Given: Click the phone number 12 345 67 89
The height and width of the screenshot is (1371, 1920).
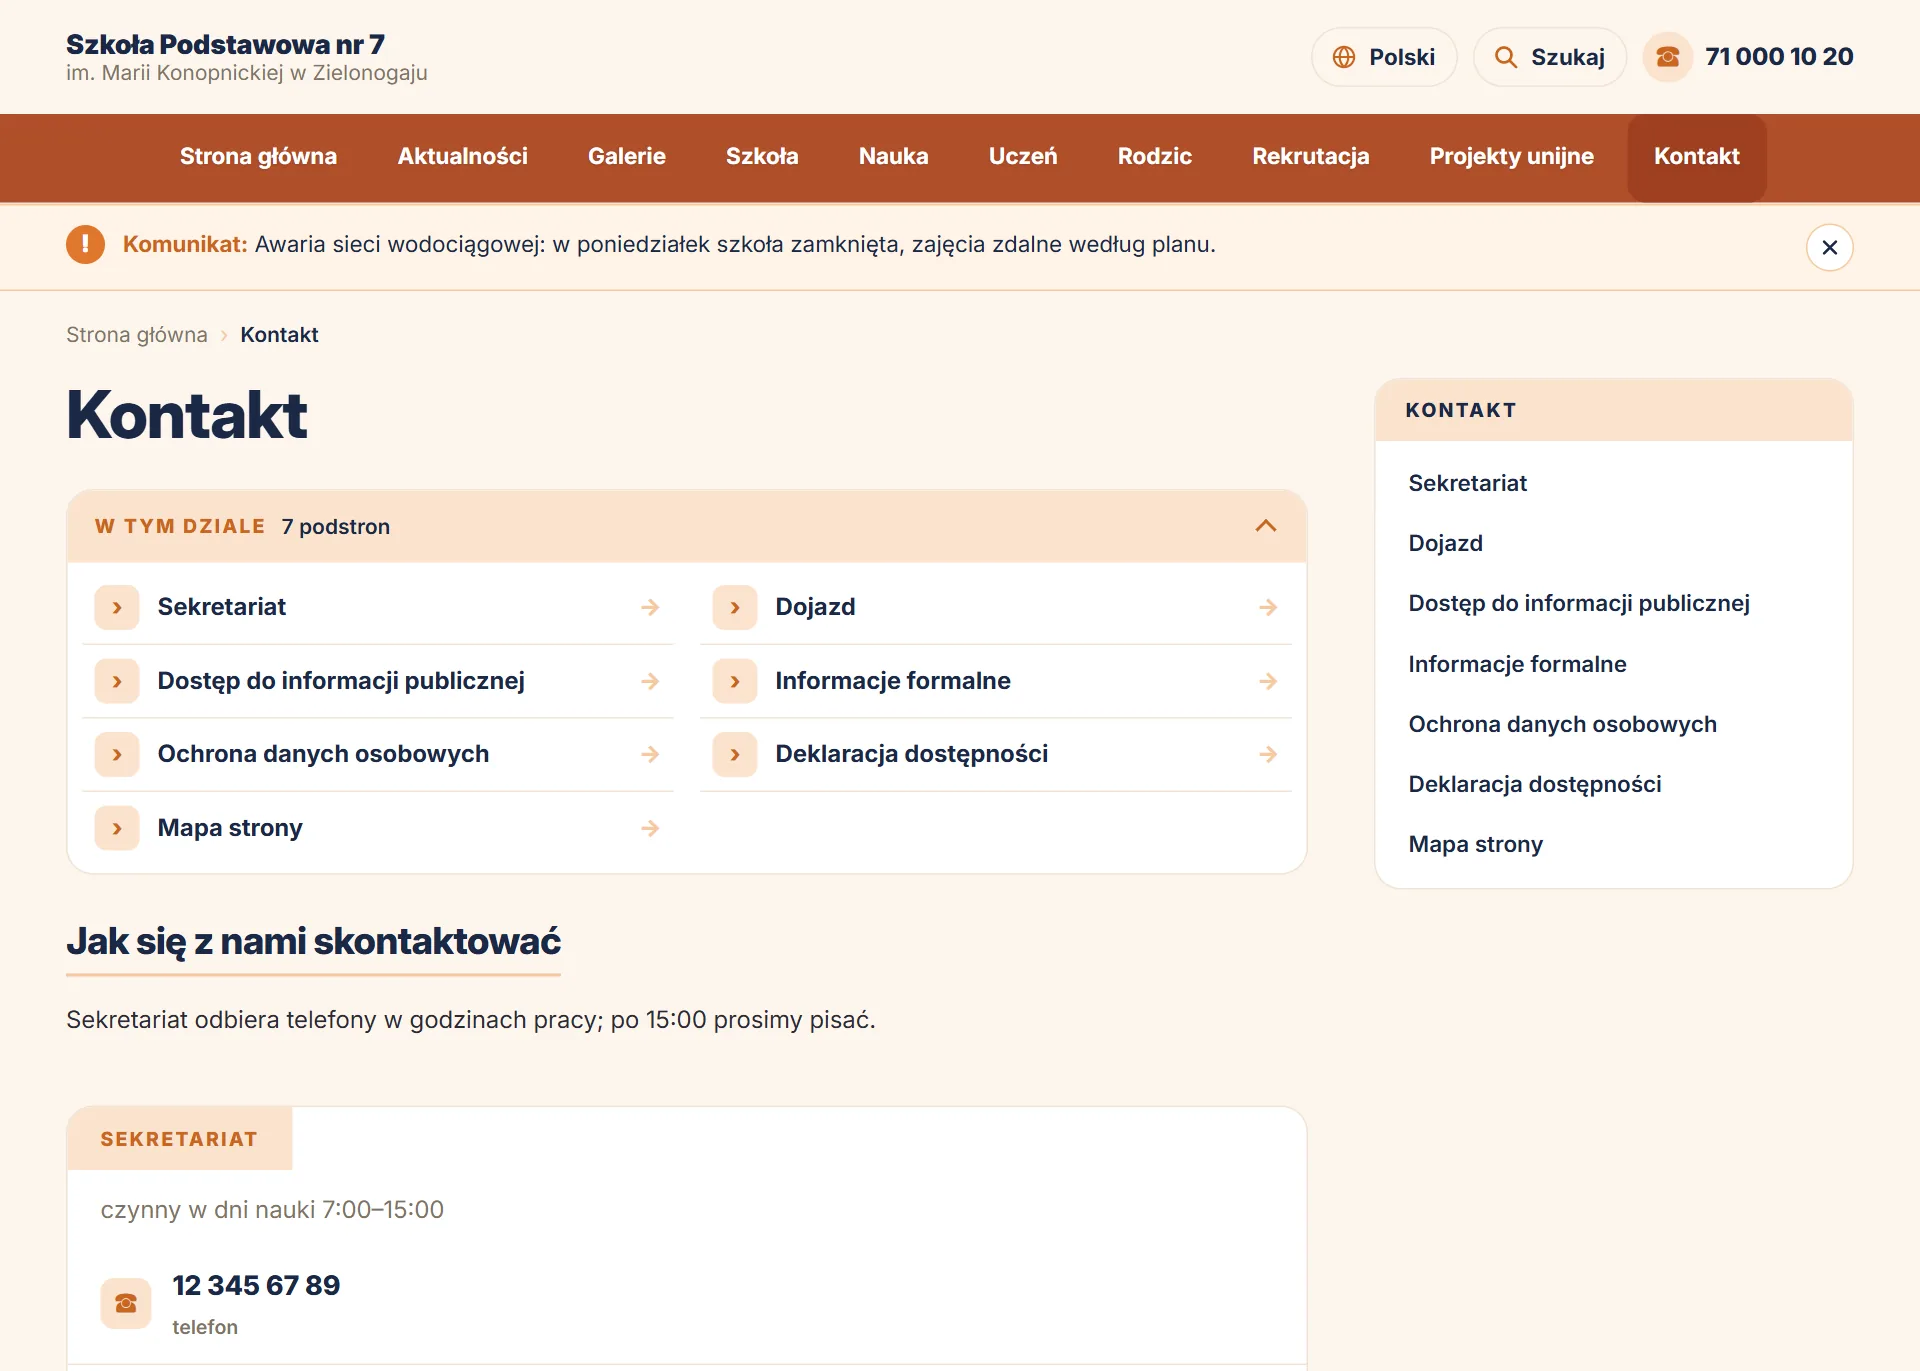Looking at the screenshot, I should [256, 1286].
